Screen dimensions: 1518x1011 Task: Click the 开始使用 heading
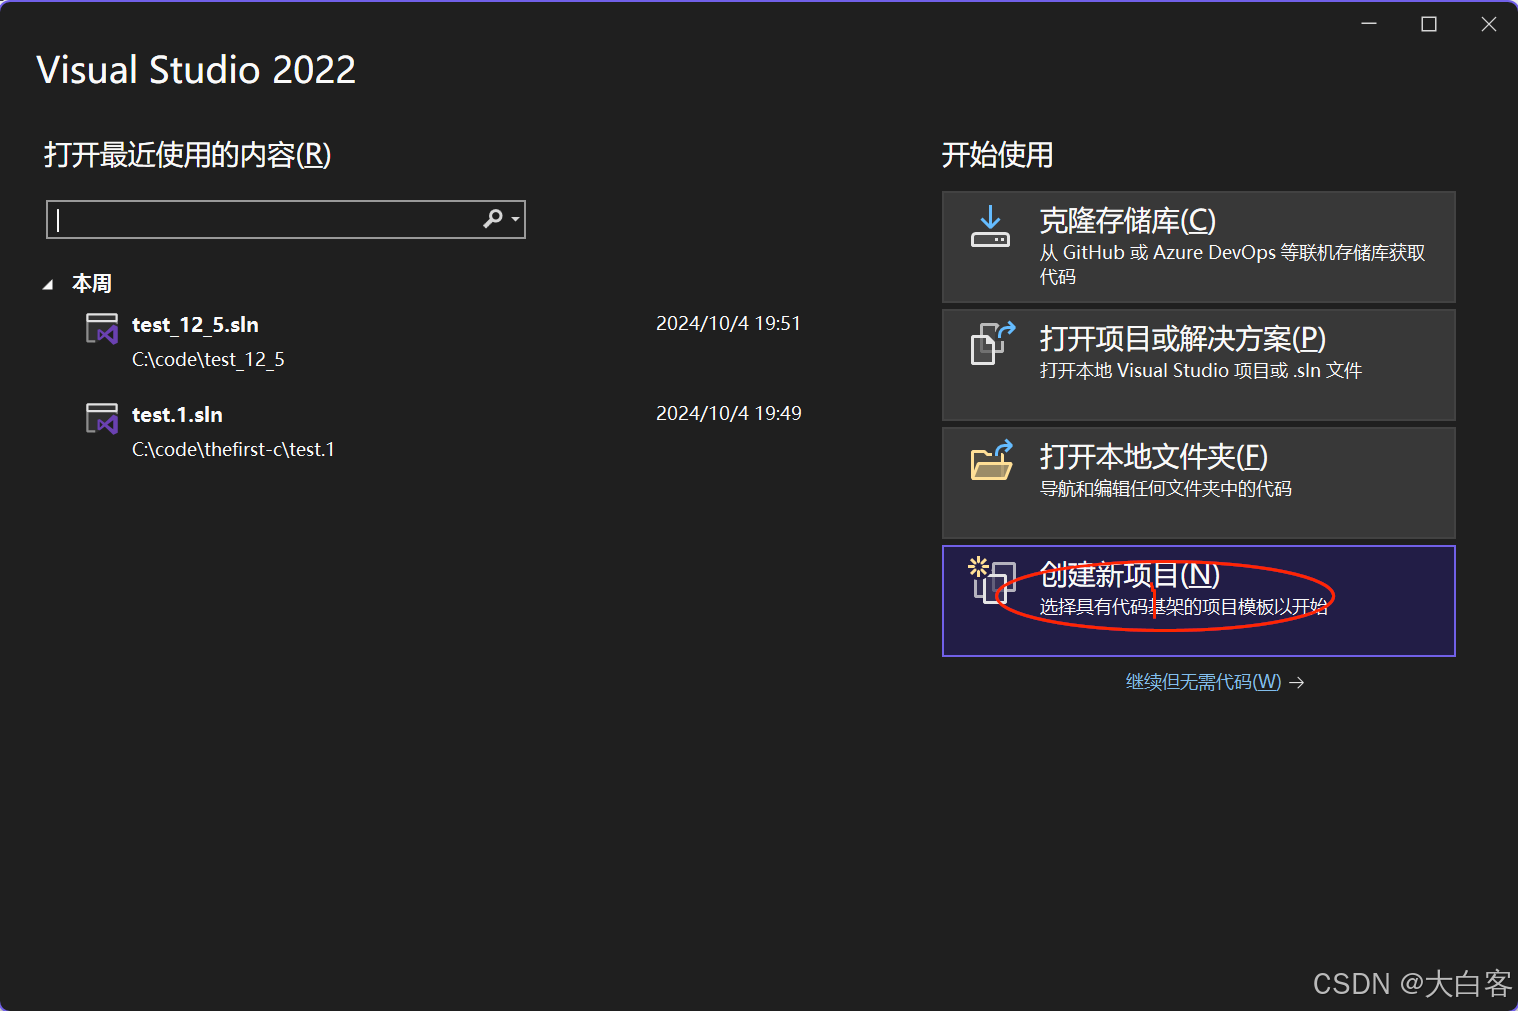click(x=997, y=154)
